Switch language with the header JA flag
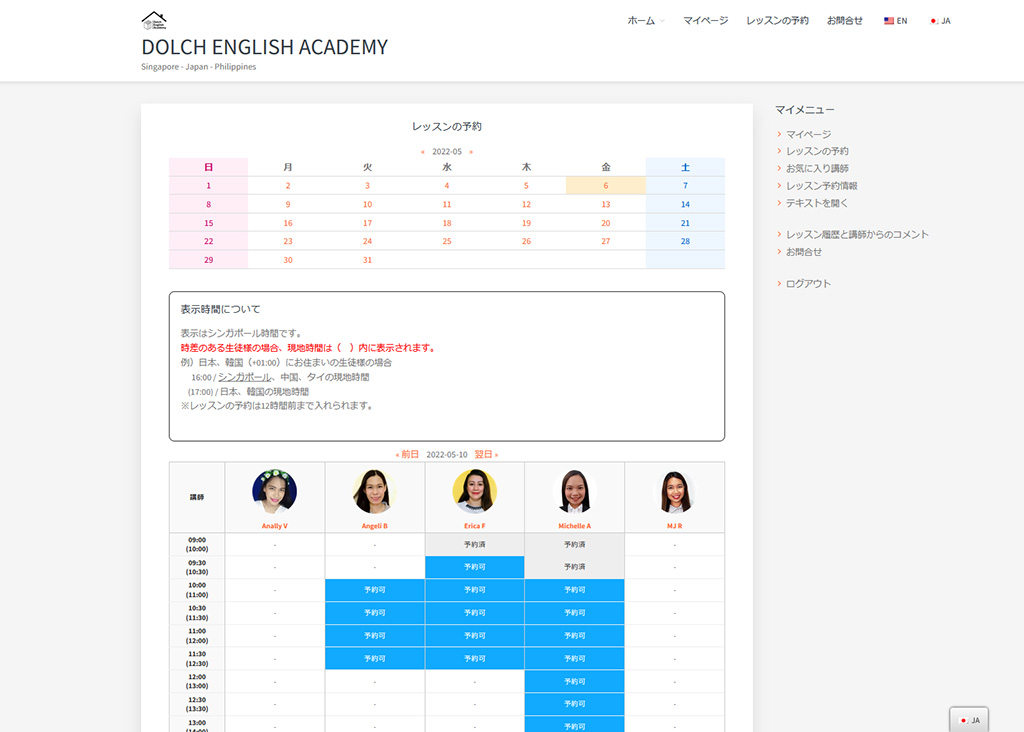This screenshot has height=732, width=1024. [940, 21]
